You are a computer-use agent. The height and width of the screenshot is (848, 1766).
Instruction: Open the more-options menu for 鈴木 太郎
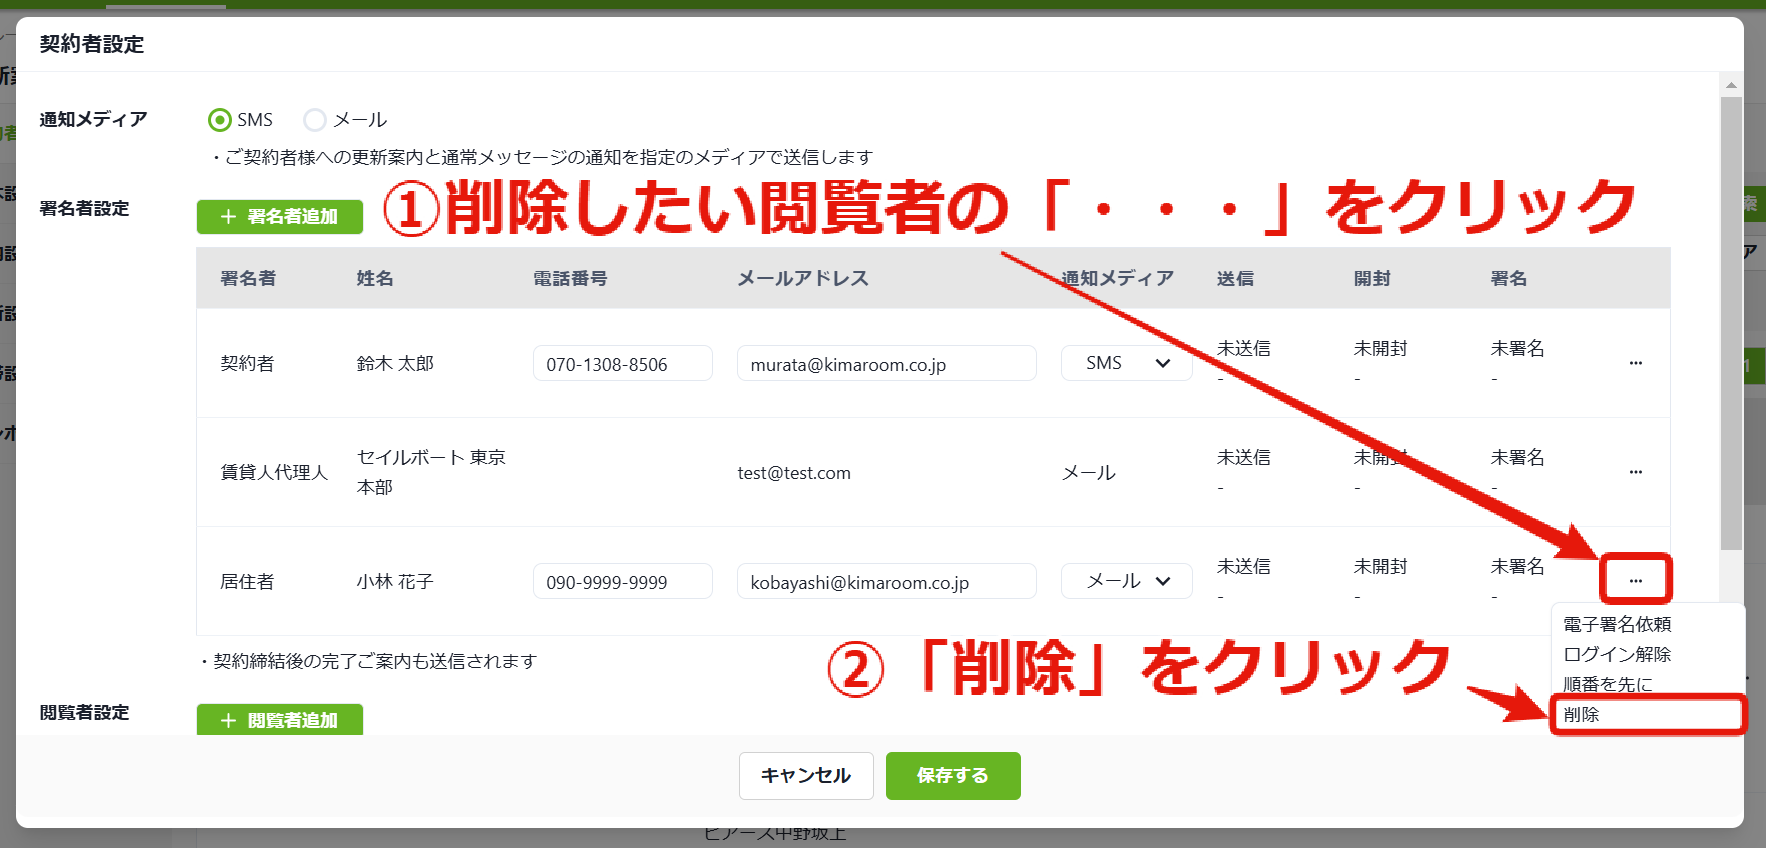[1636, 363]
